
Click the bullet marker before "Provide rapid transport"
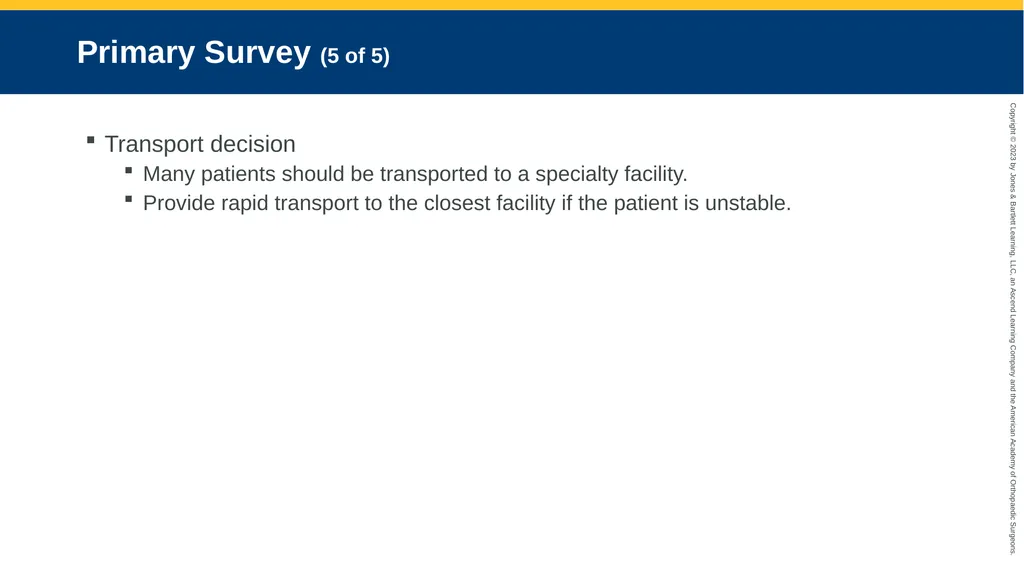[129, 199]
